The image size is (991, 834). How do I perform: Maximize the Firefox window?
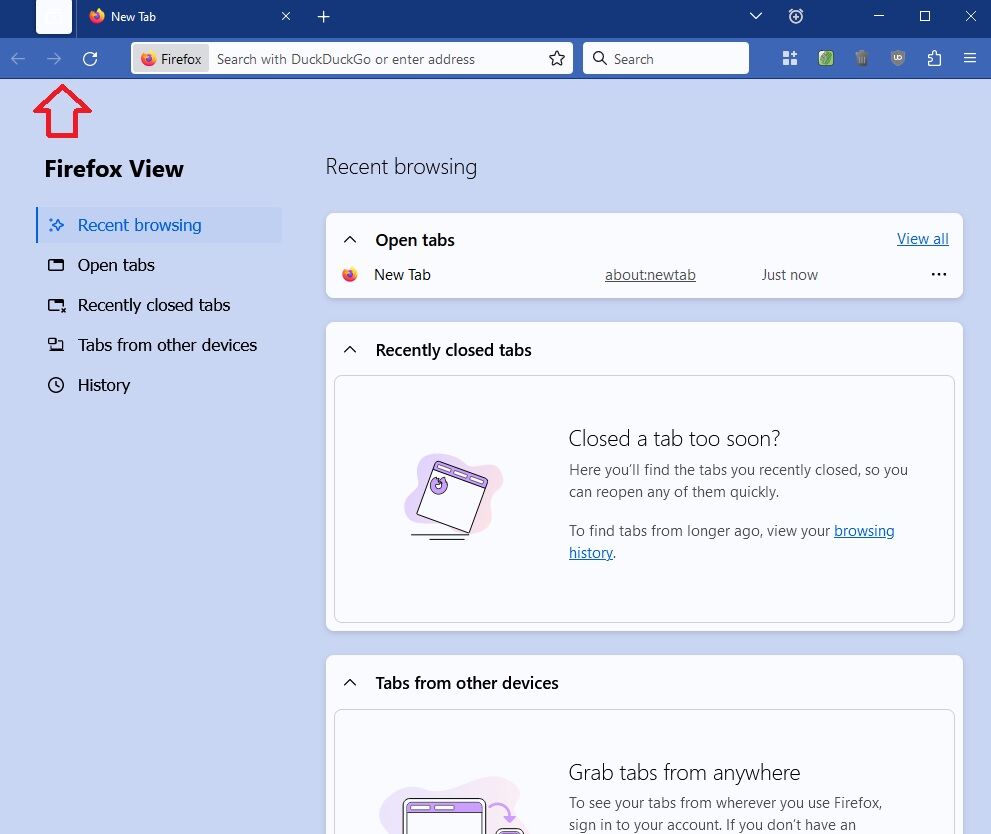[925, 16]
